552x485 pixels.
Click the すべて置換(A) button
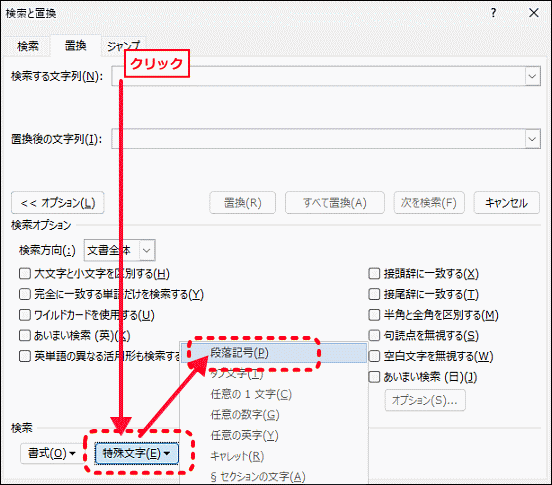[x=335, y=203]
